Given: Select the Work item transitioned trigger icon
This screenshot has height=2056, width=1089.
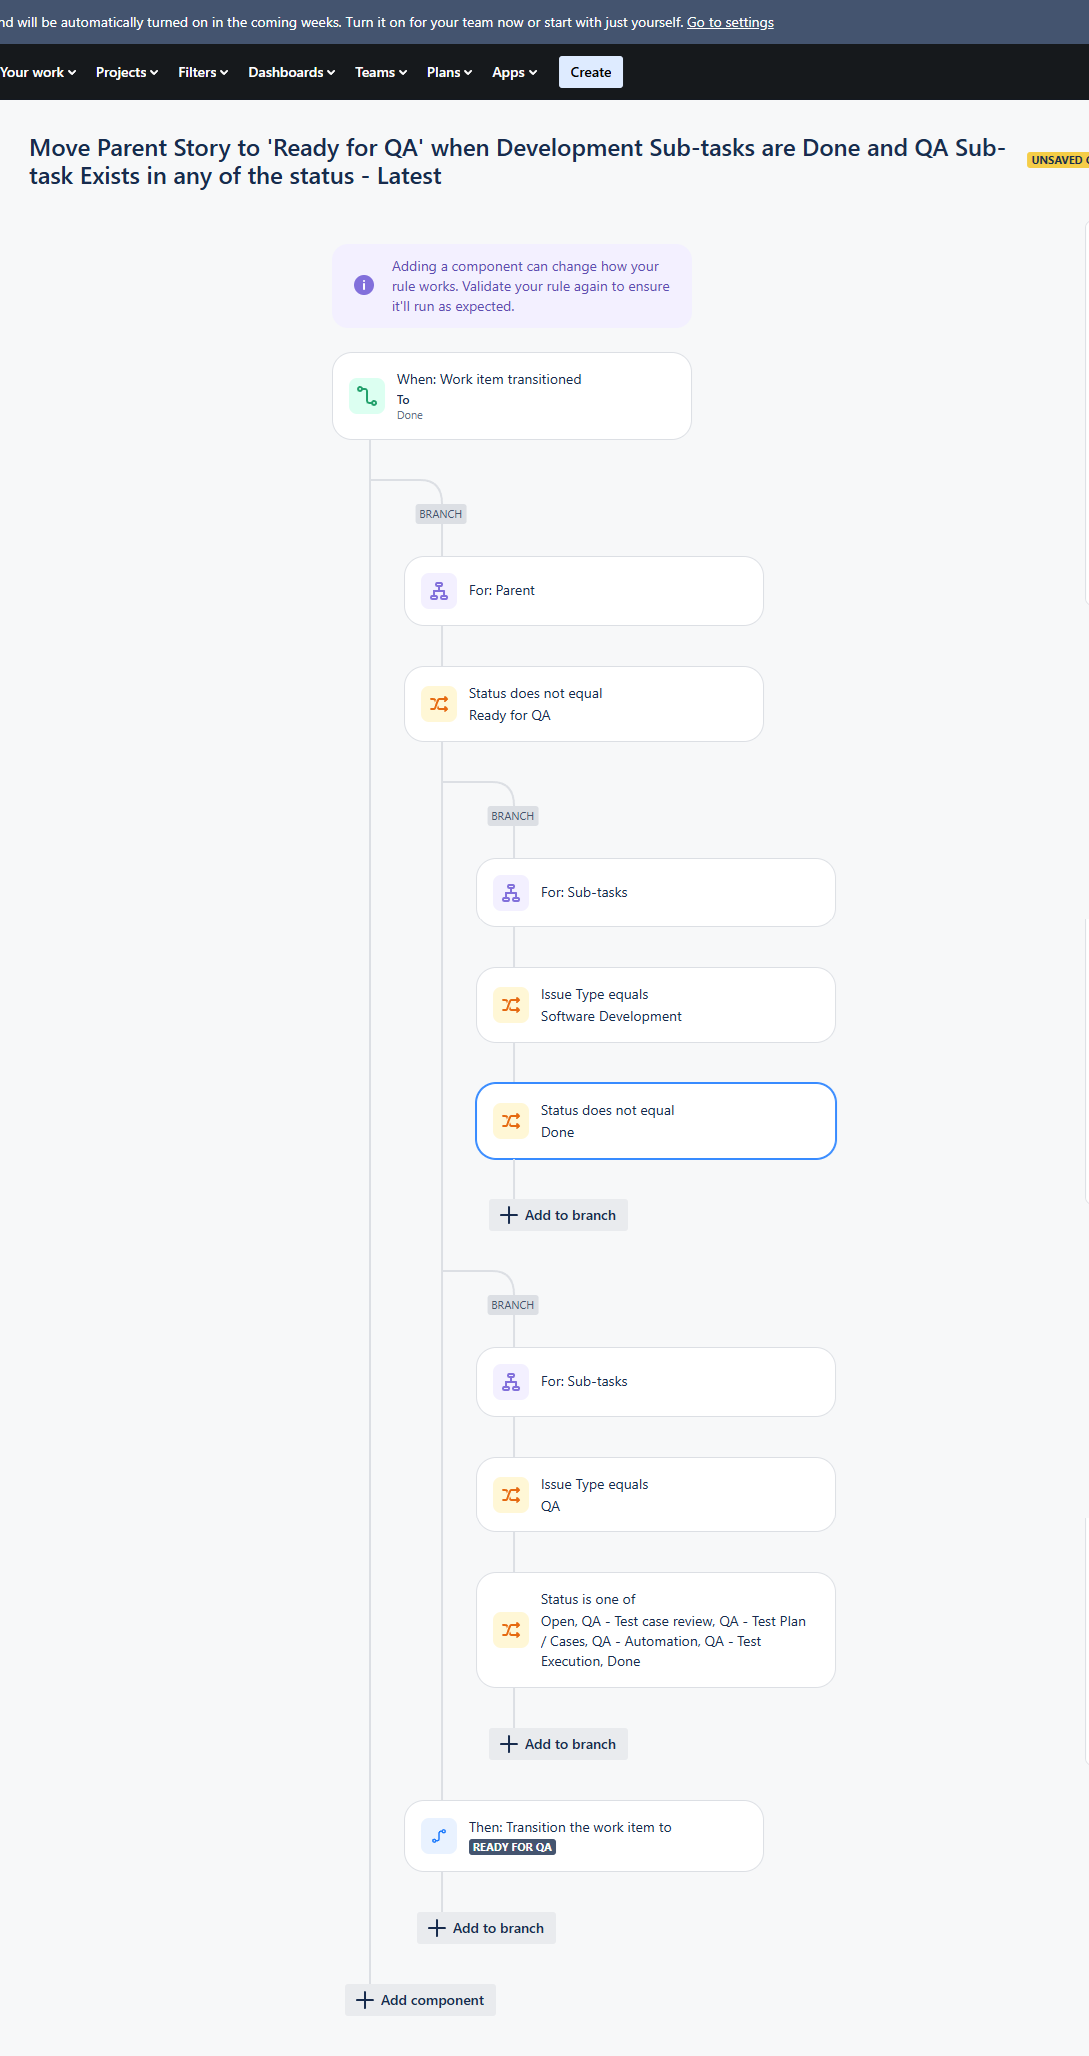Looking at the screenshot, I should [x=367, y=396].
